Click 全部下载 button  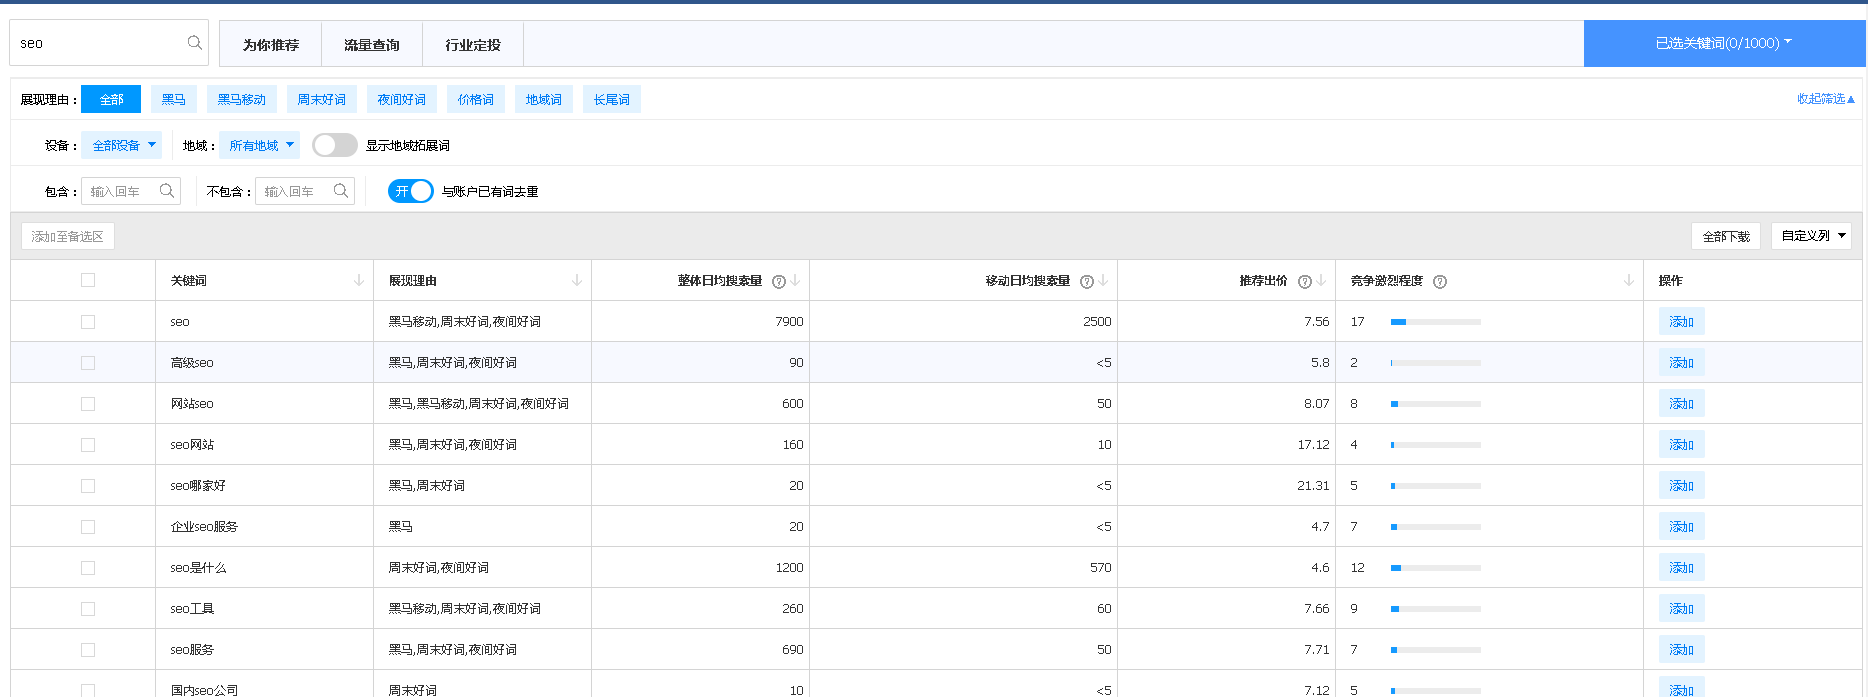tap(1726, 236)
